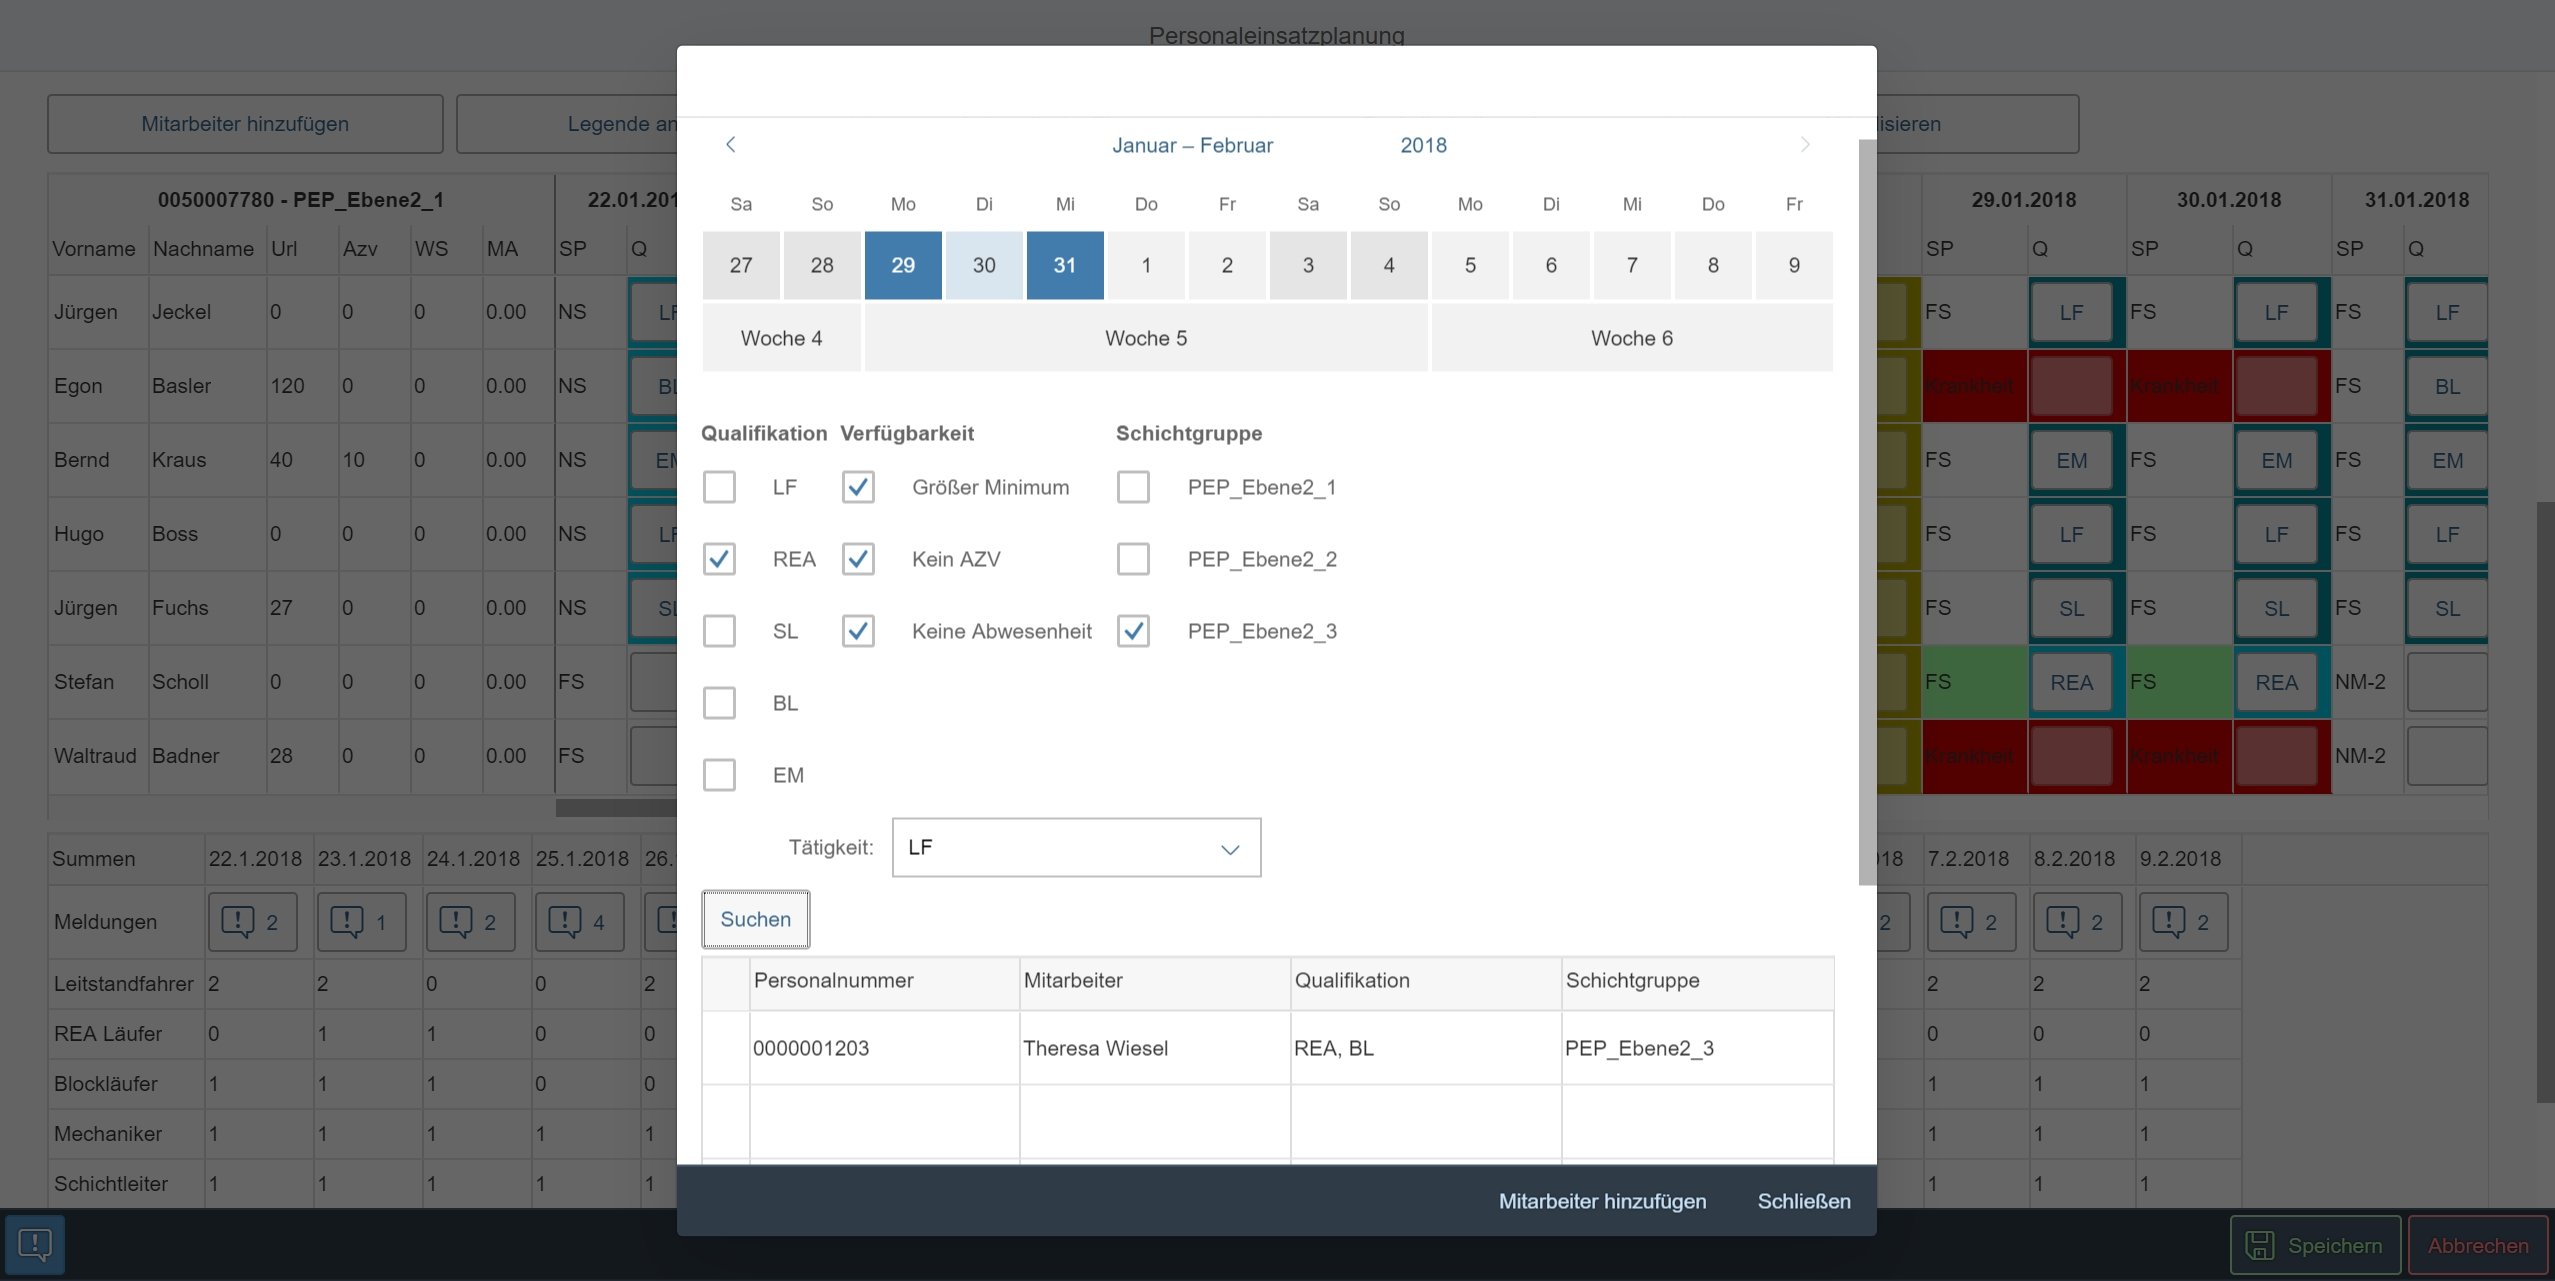Open messages icon for 9.2.2018

(2183, 921)
